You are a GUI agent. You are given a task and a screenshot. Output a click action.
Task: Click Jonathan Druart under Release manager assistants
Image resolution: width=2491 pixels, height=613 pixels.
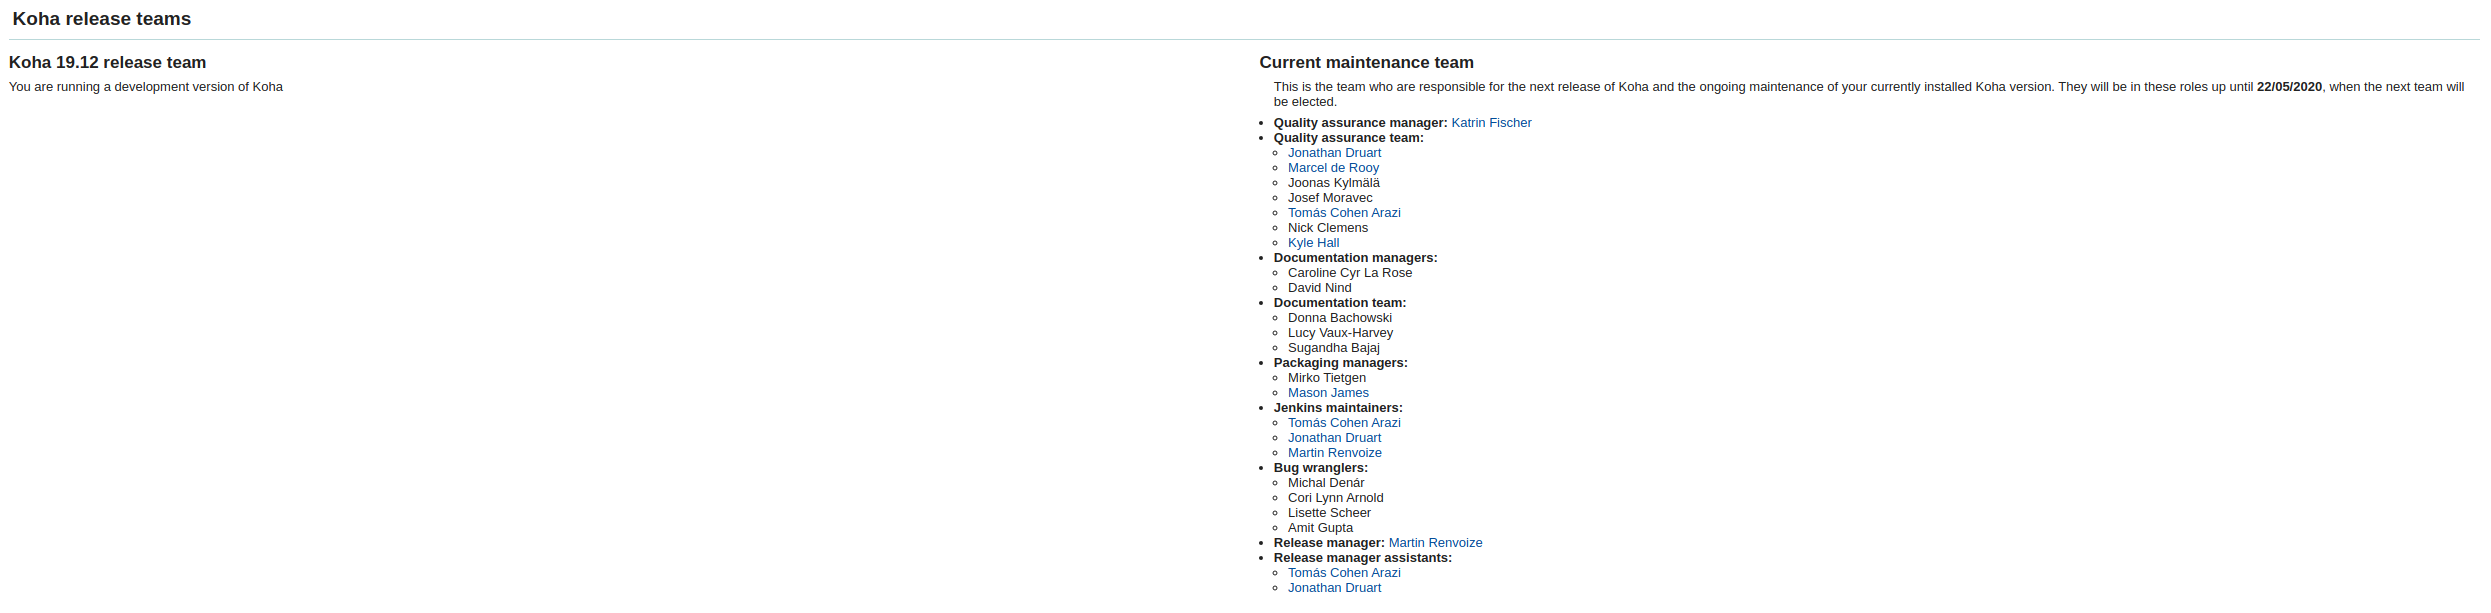pyautogui.click(x=1334, y=588)
